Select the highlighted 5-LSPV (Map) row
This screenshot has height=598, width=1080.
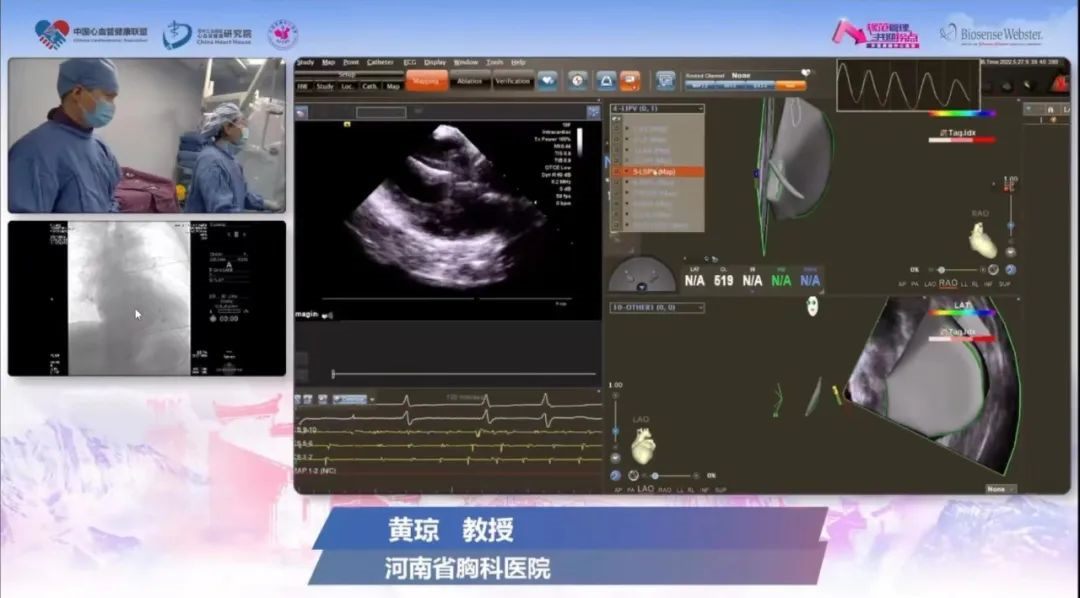coord(657,172)
